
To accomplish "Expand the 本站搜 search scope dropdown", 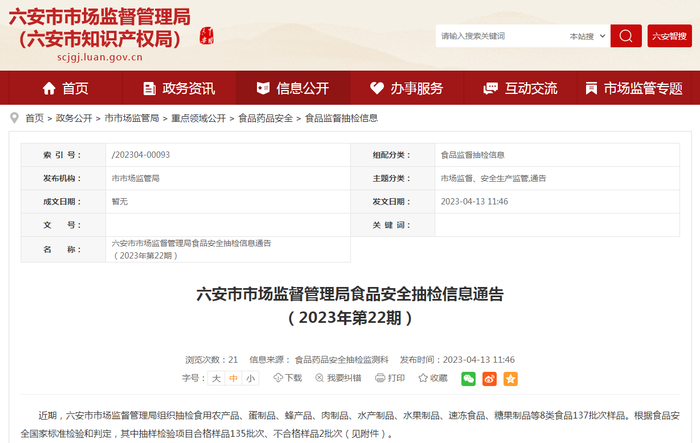I will click(587, 36).
